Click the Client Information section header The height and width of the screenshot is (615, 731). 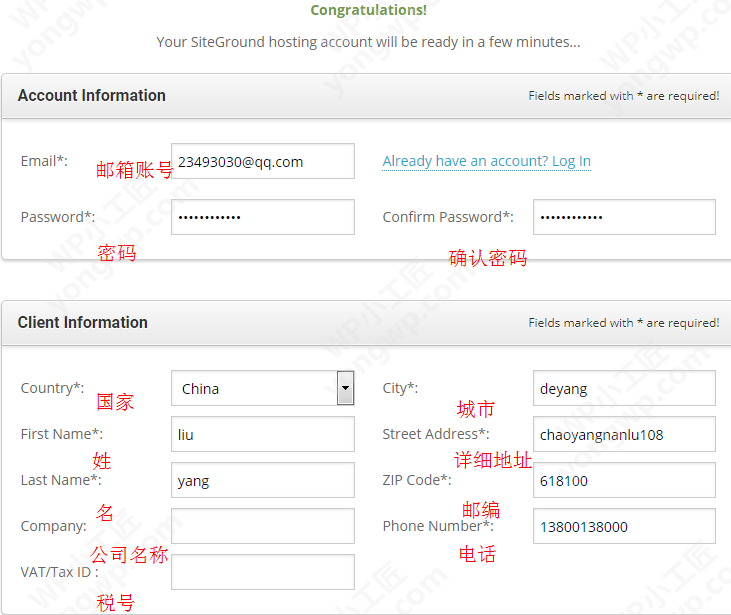coord(83,323)
